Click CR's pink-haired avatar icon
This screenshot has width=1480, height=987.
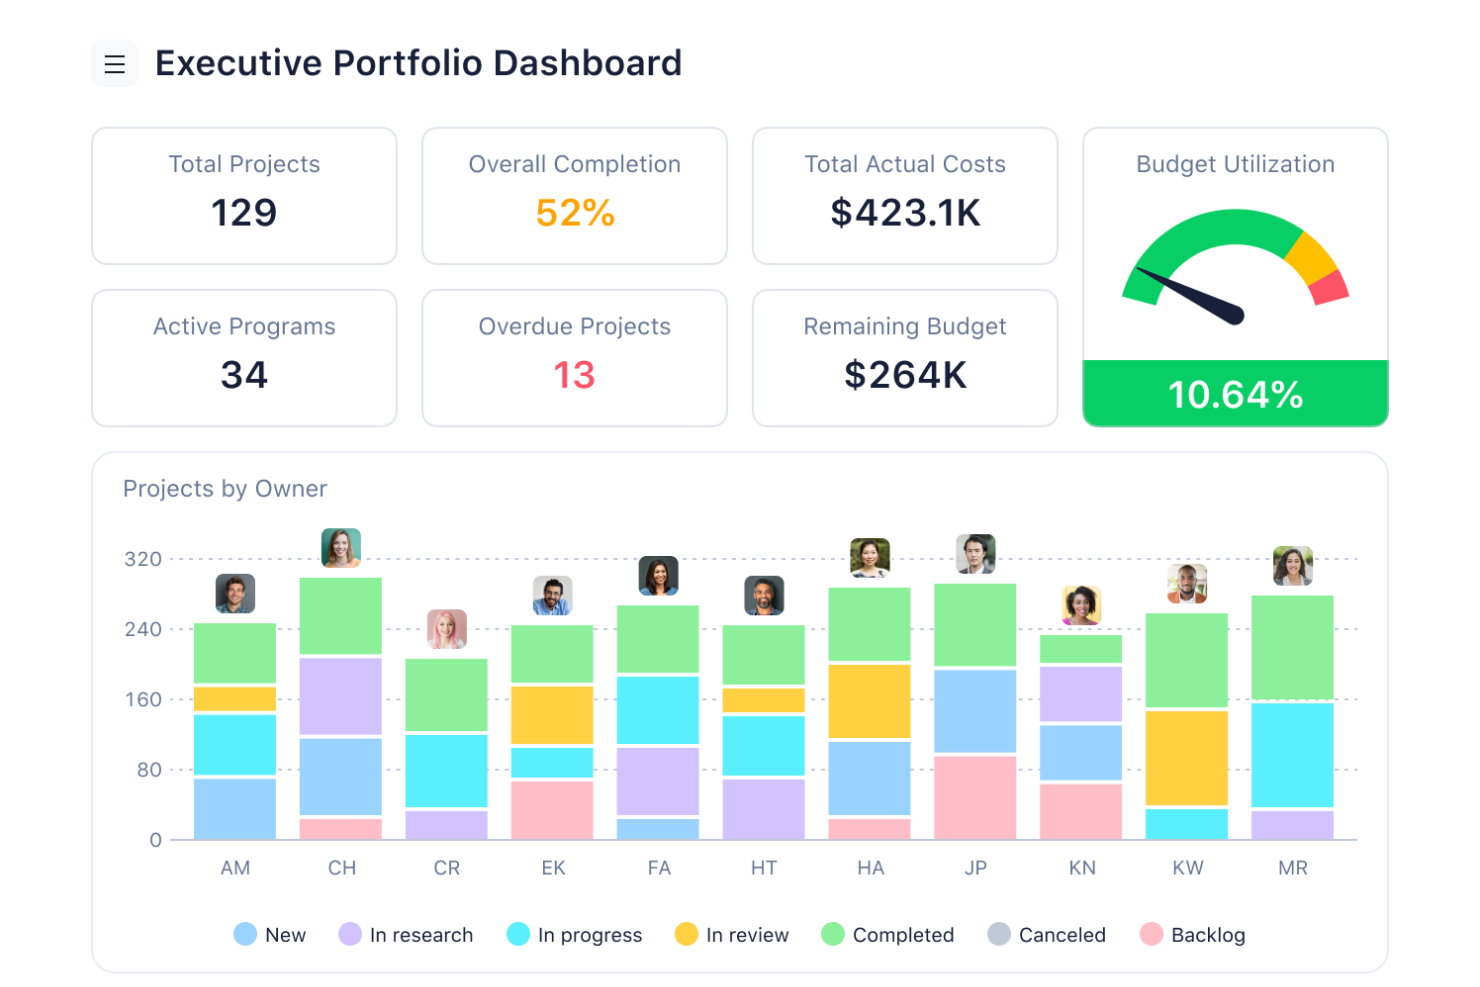[x=447, y=631]
